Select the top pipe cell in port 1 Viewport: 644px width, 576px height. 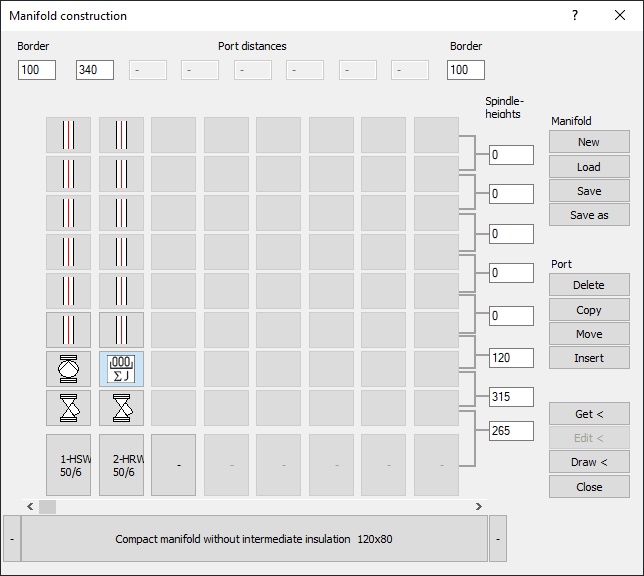(x=69, y=135)
